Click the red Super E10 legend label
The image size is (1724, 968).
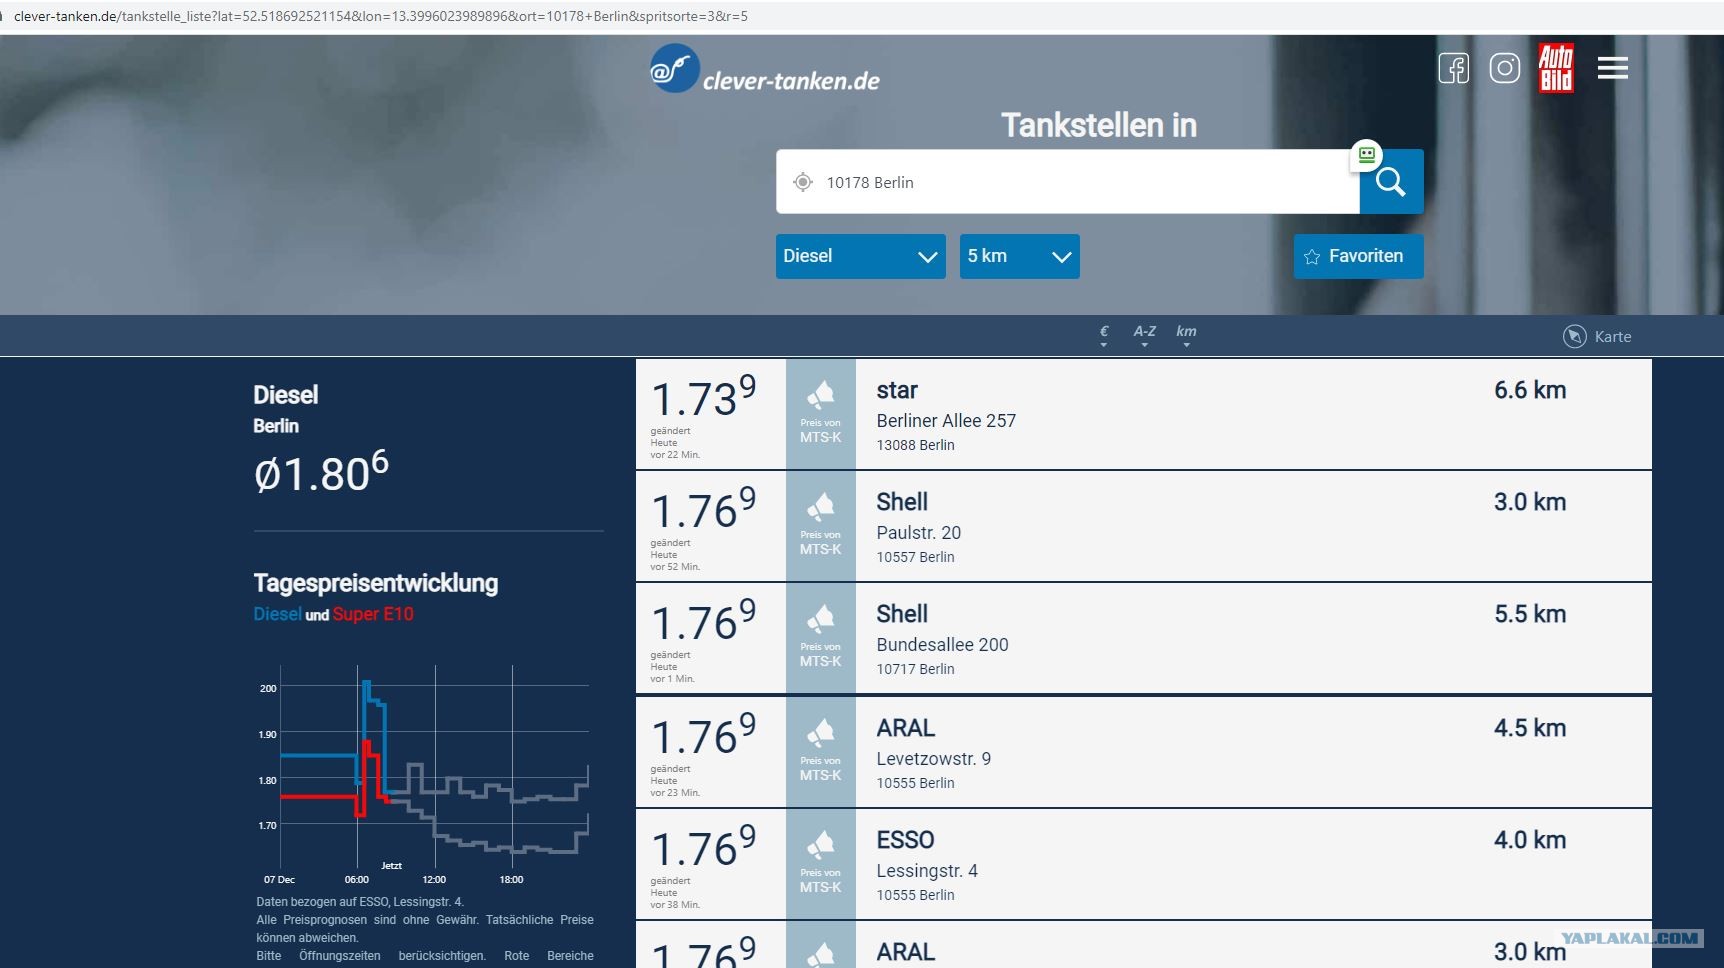click(x=373, y=614)
